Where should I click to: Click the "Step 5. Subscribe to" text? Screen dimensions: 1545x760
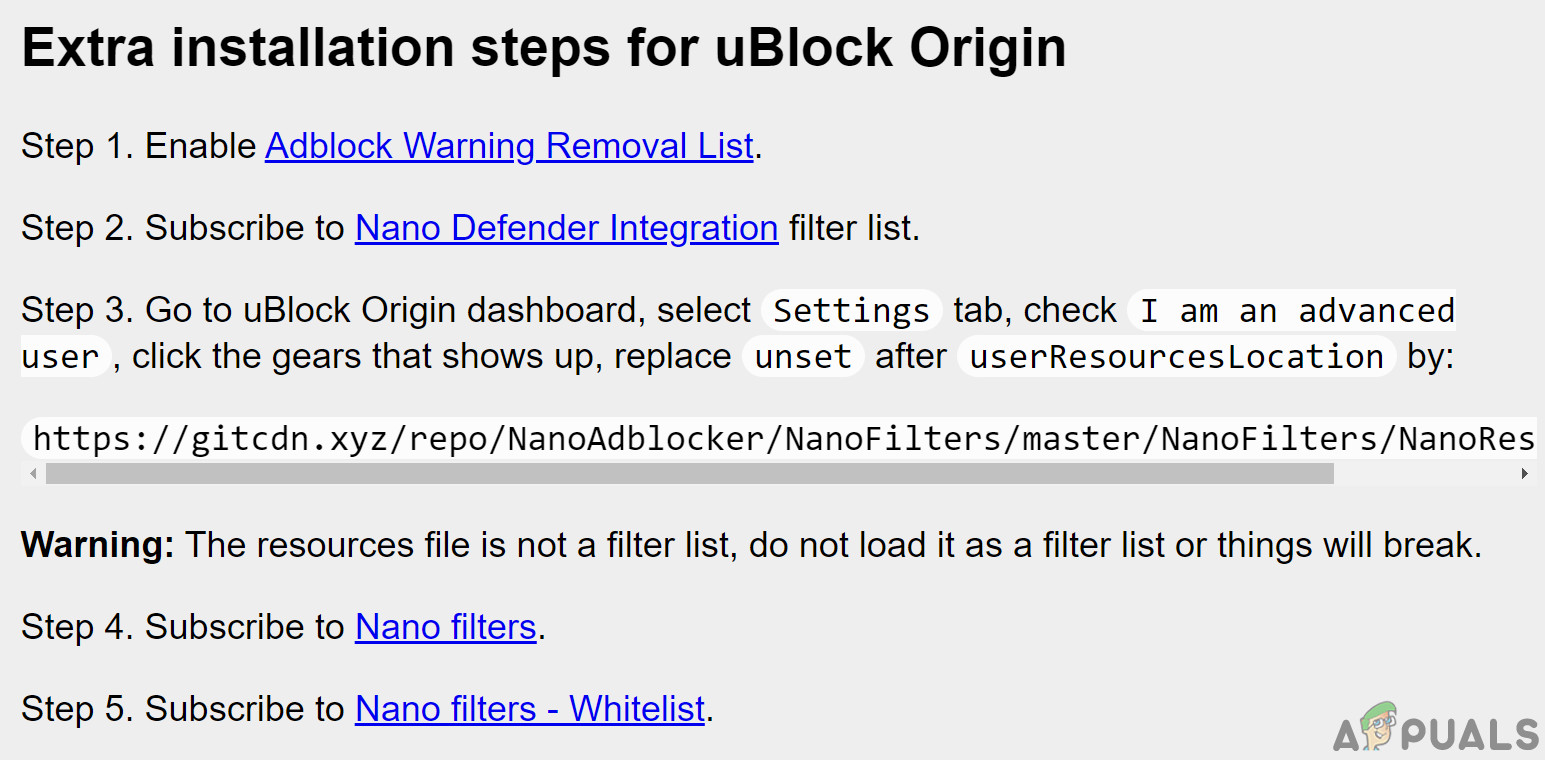coord(183,709)
